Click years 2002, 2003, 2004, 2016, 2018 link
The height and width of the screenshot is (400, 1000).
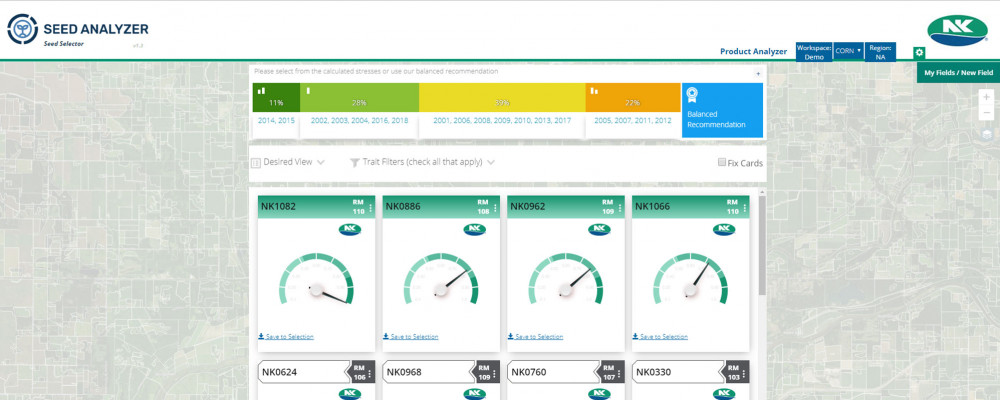click(x=359, y=120)
